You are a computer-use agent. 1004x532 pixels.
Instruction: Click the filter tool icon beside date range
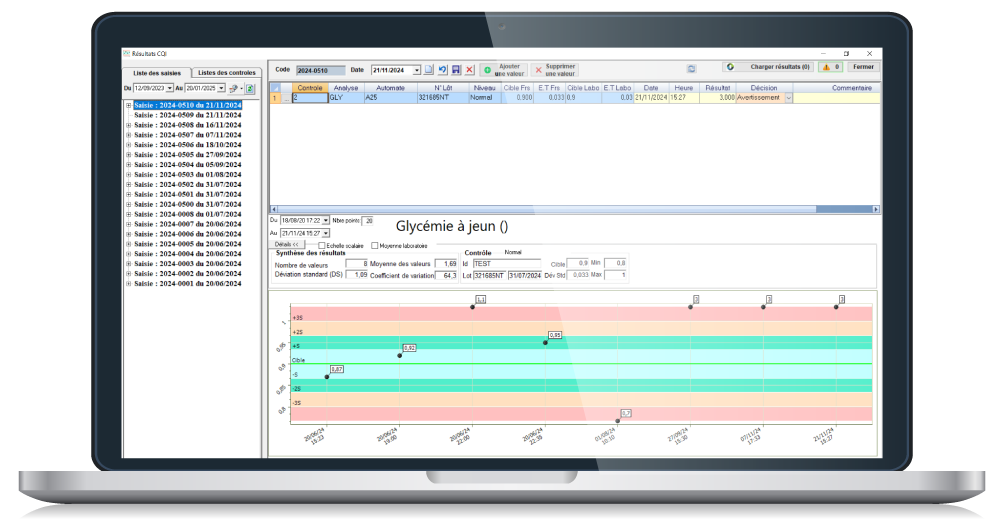click(234, 89)
